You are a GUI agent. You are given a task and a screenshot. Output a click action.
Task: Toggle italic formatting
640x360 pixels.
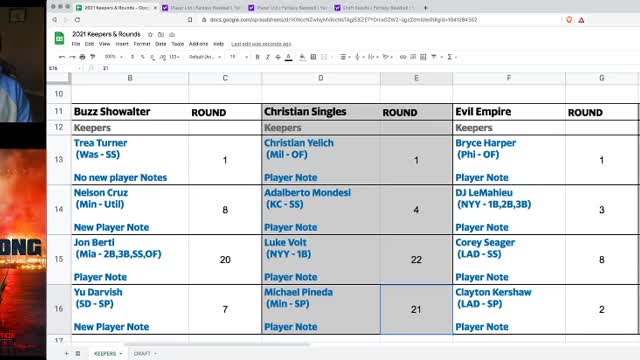point(268,57)
